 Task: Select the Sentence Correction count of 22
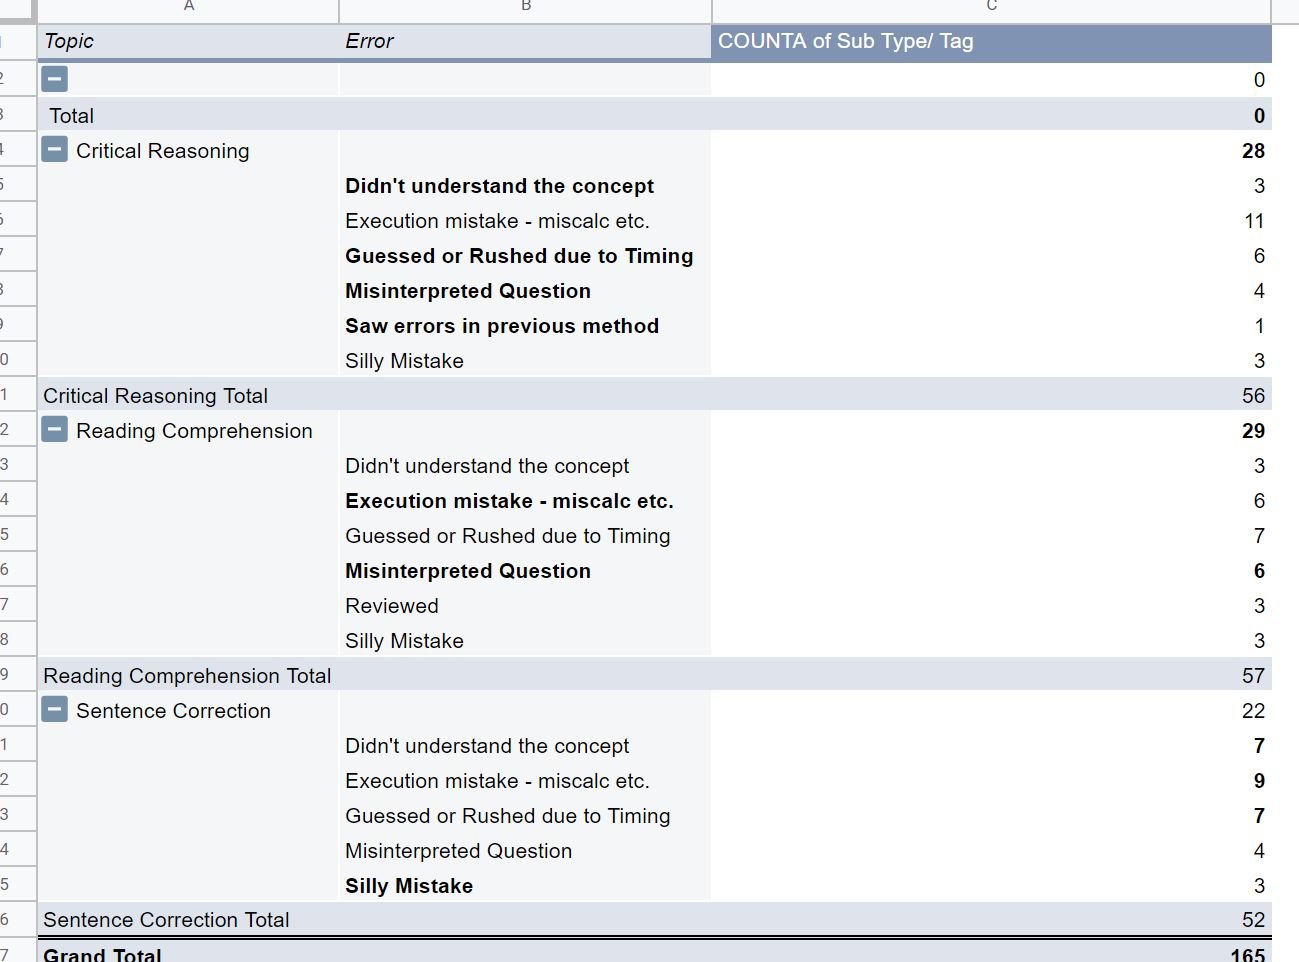point(1253,711)
